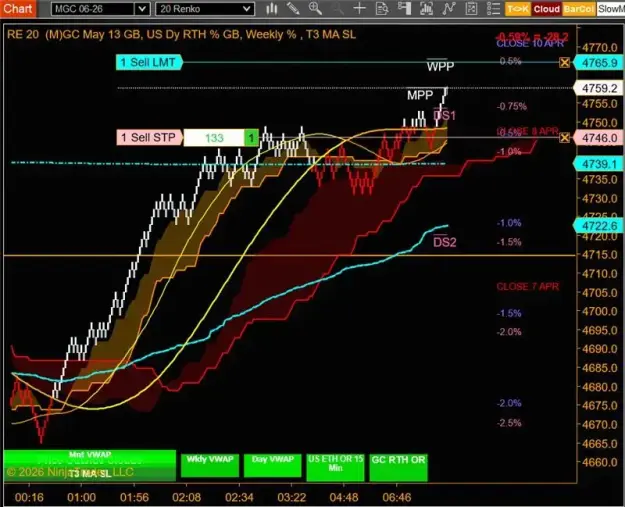Toggle the SlowM button in toolbar
Image resolution: width=625 pixels, height=507 pixels.
(611, 9)
